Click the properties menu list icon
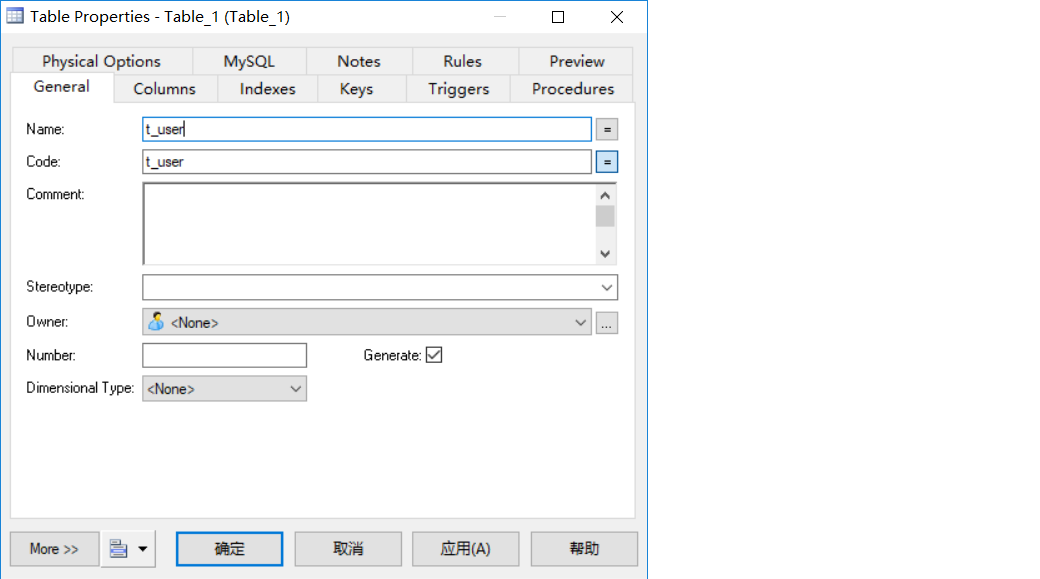 (x=119, y=548)
